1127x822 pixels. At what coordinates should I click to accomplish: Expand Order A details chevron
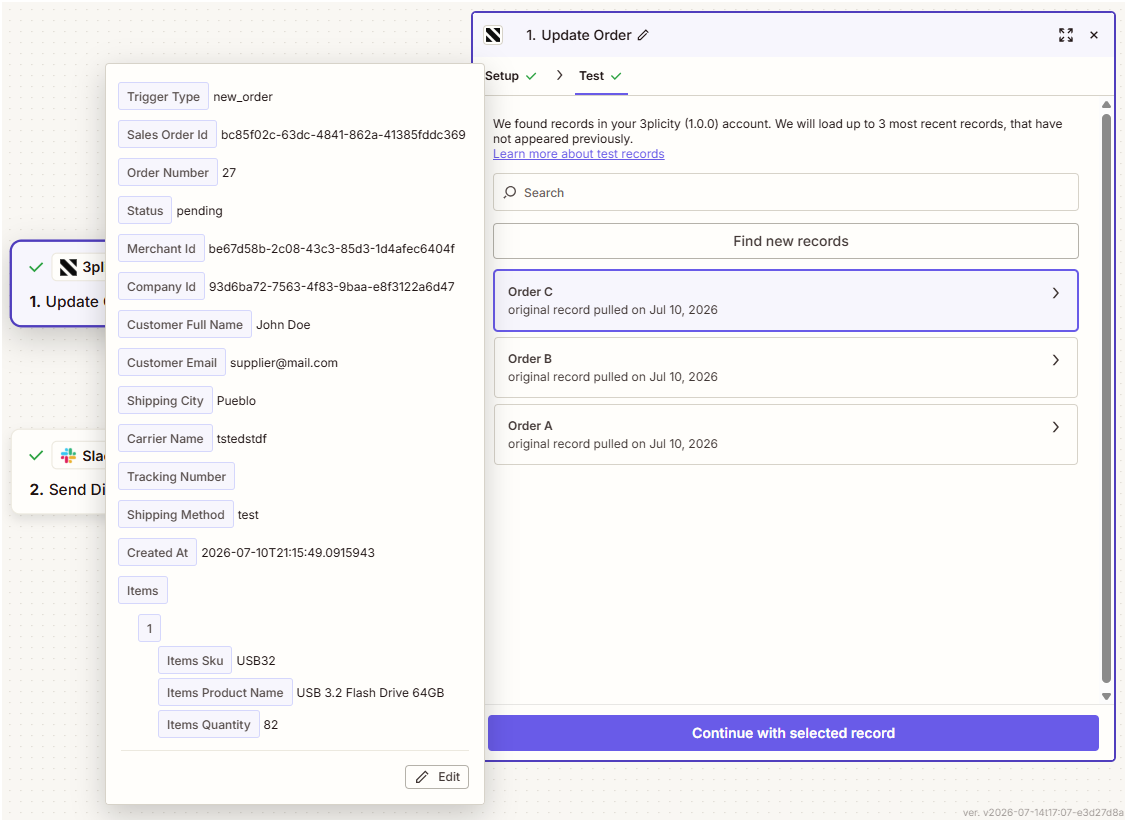(1055, 427)
